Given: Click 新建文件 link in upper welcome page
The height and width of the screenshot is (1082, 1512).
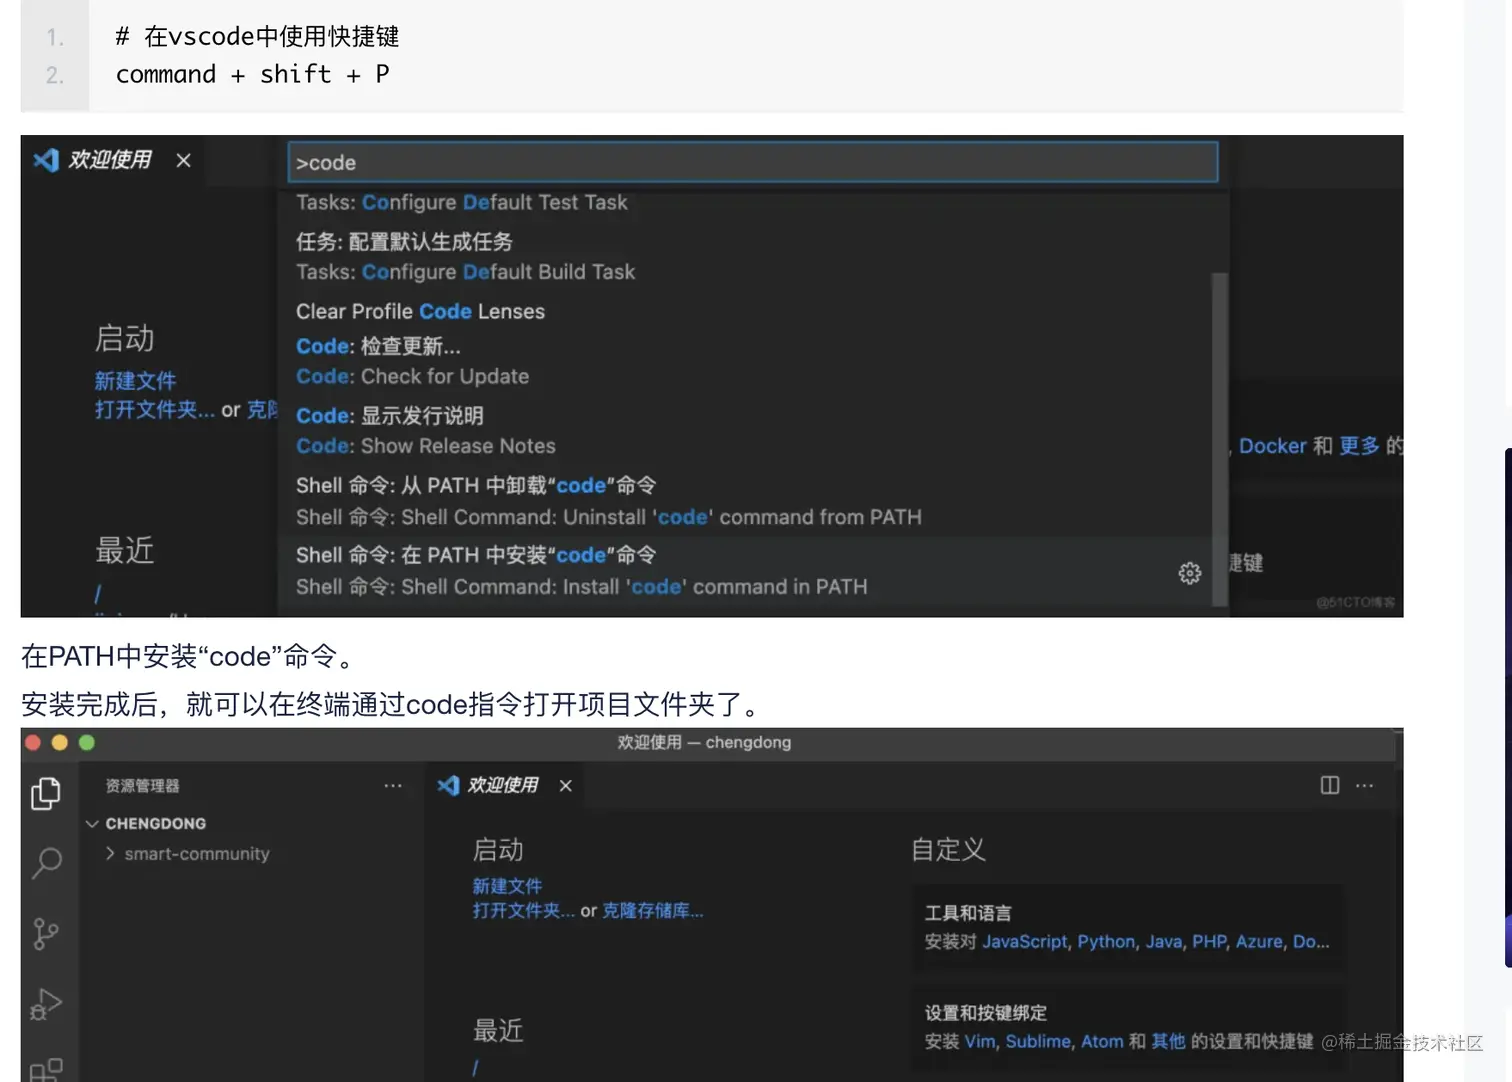Looking at the screenshot, I should 135,381.
